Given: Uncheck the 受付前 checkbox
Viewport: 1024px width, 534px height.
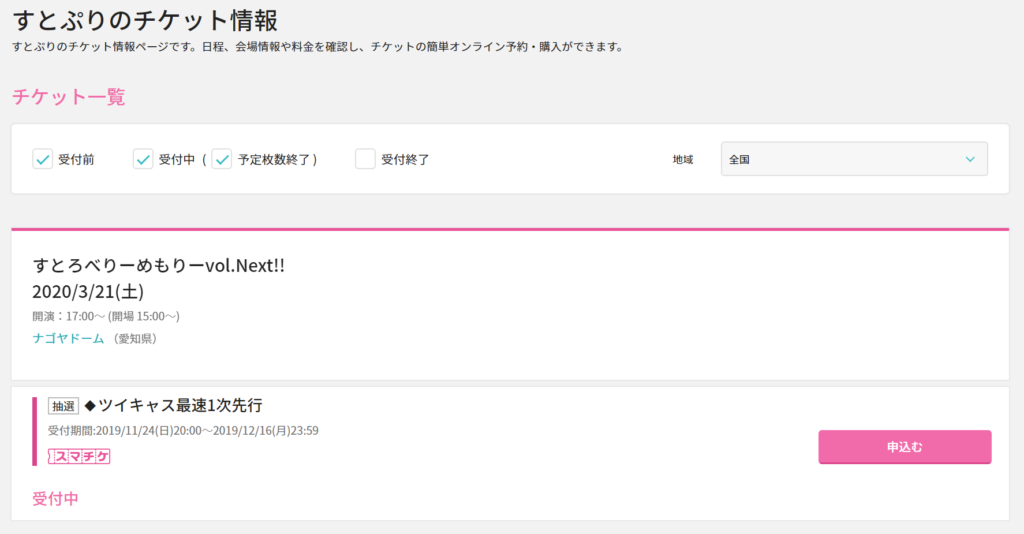Looking at the screenshot, I should pos(42,159).
